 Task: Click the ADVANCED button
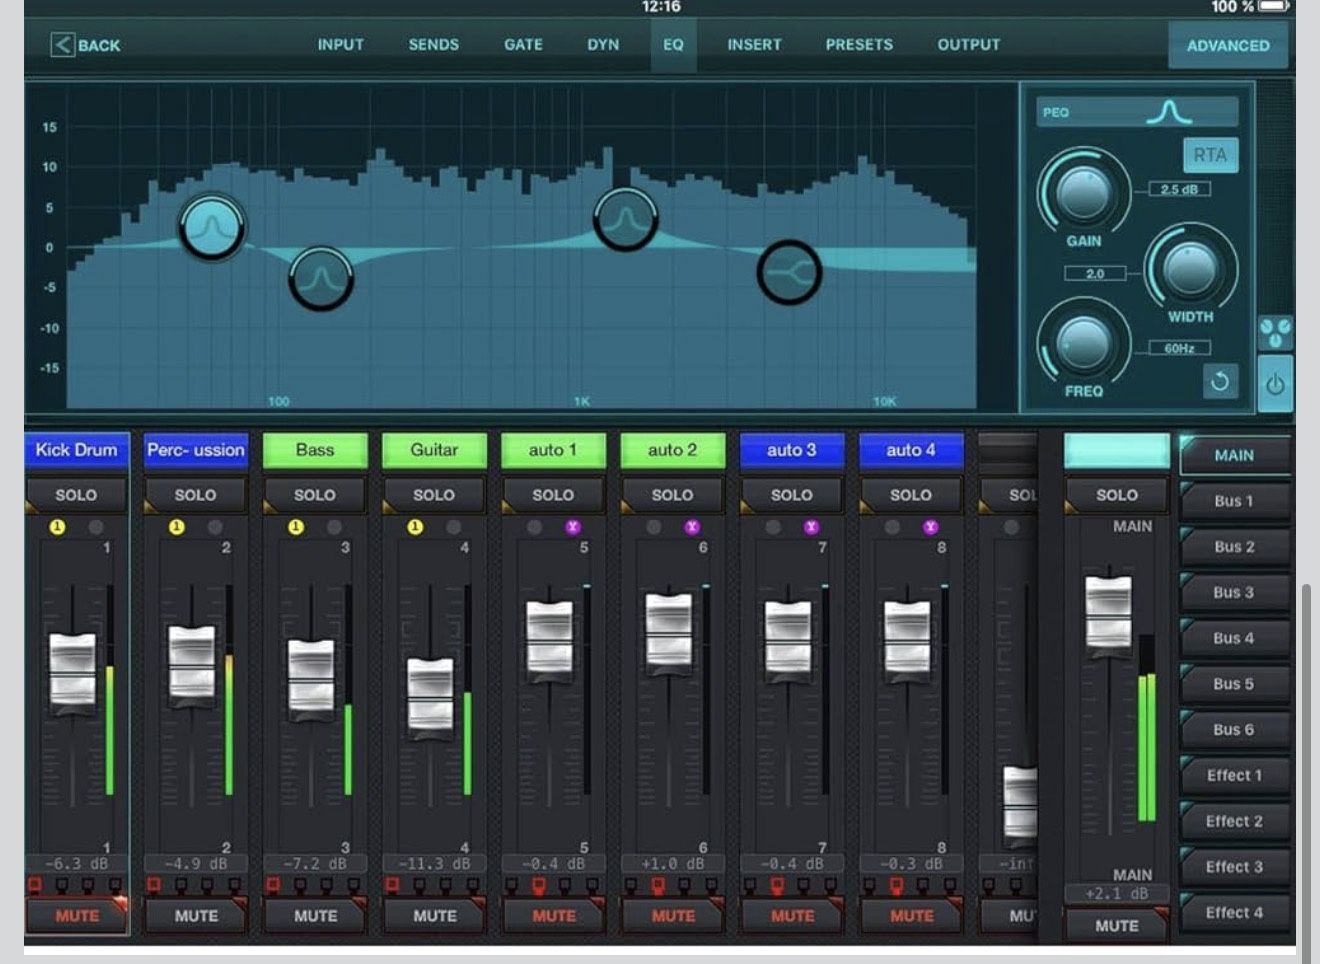[1227, 45]
